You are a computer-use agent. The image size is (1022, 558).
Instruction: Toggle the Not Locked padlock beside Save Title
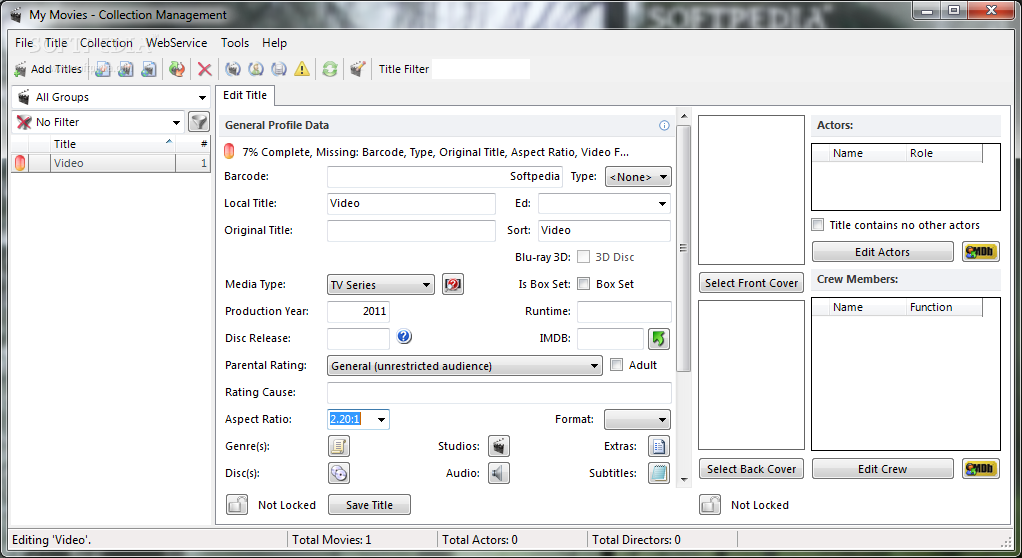pyautogui.click(x=237, y=505)
